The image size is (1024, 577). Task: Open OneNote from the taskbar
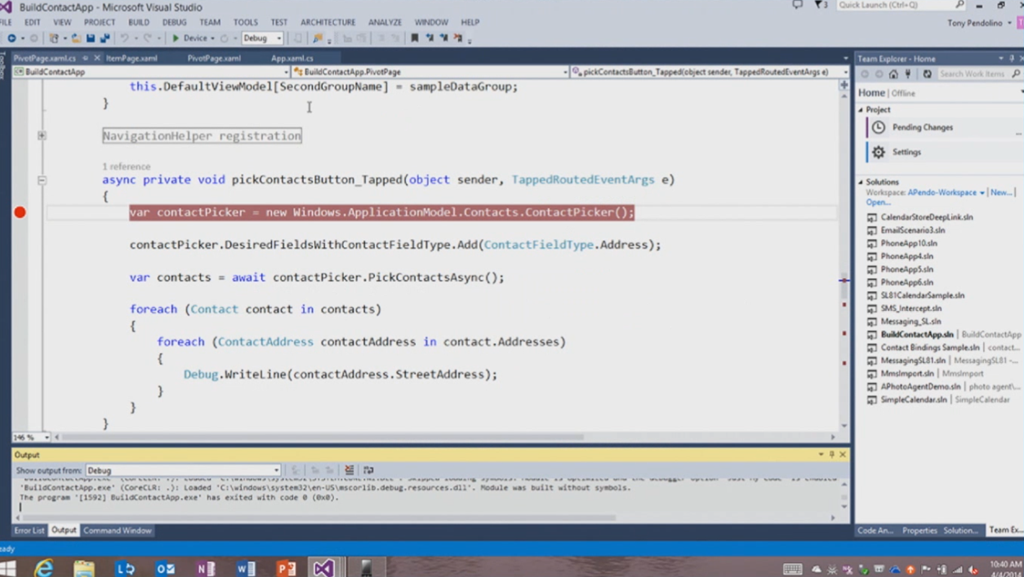[x=206, y=568]
